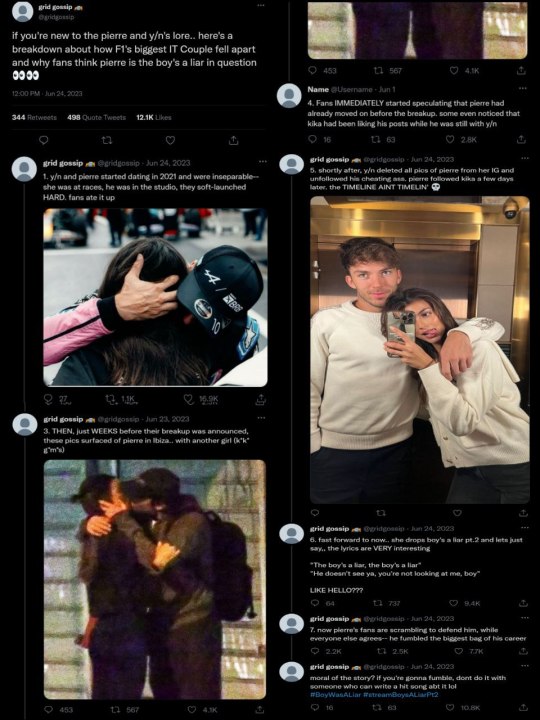Retweet tweet 6 with 737 retweets
The height and width of the screenshot is (720, 540).
click(377, 603)
